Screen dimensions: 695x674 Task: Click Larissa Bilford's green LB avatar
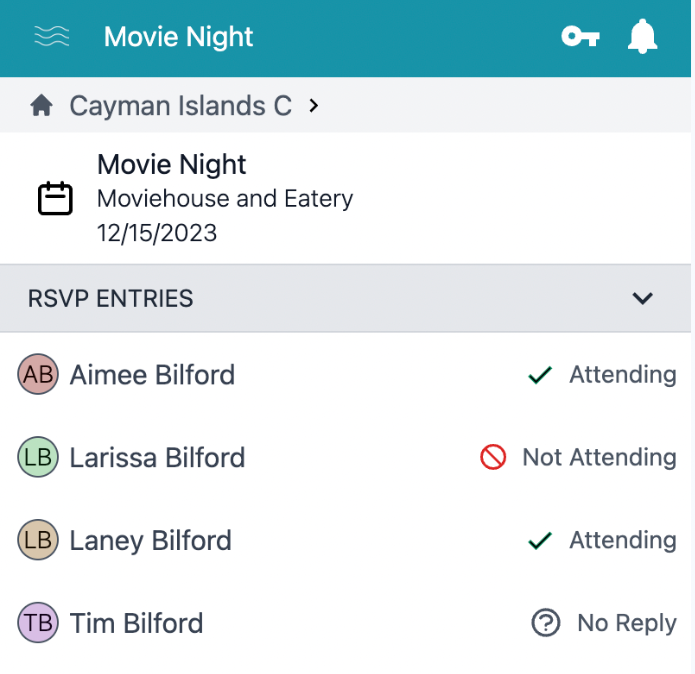(38, 458)
